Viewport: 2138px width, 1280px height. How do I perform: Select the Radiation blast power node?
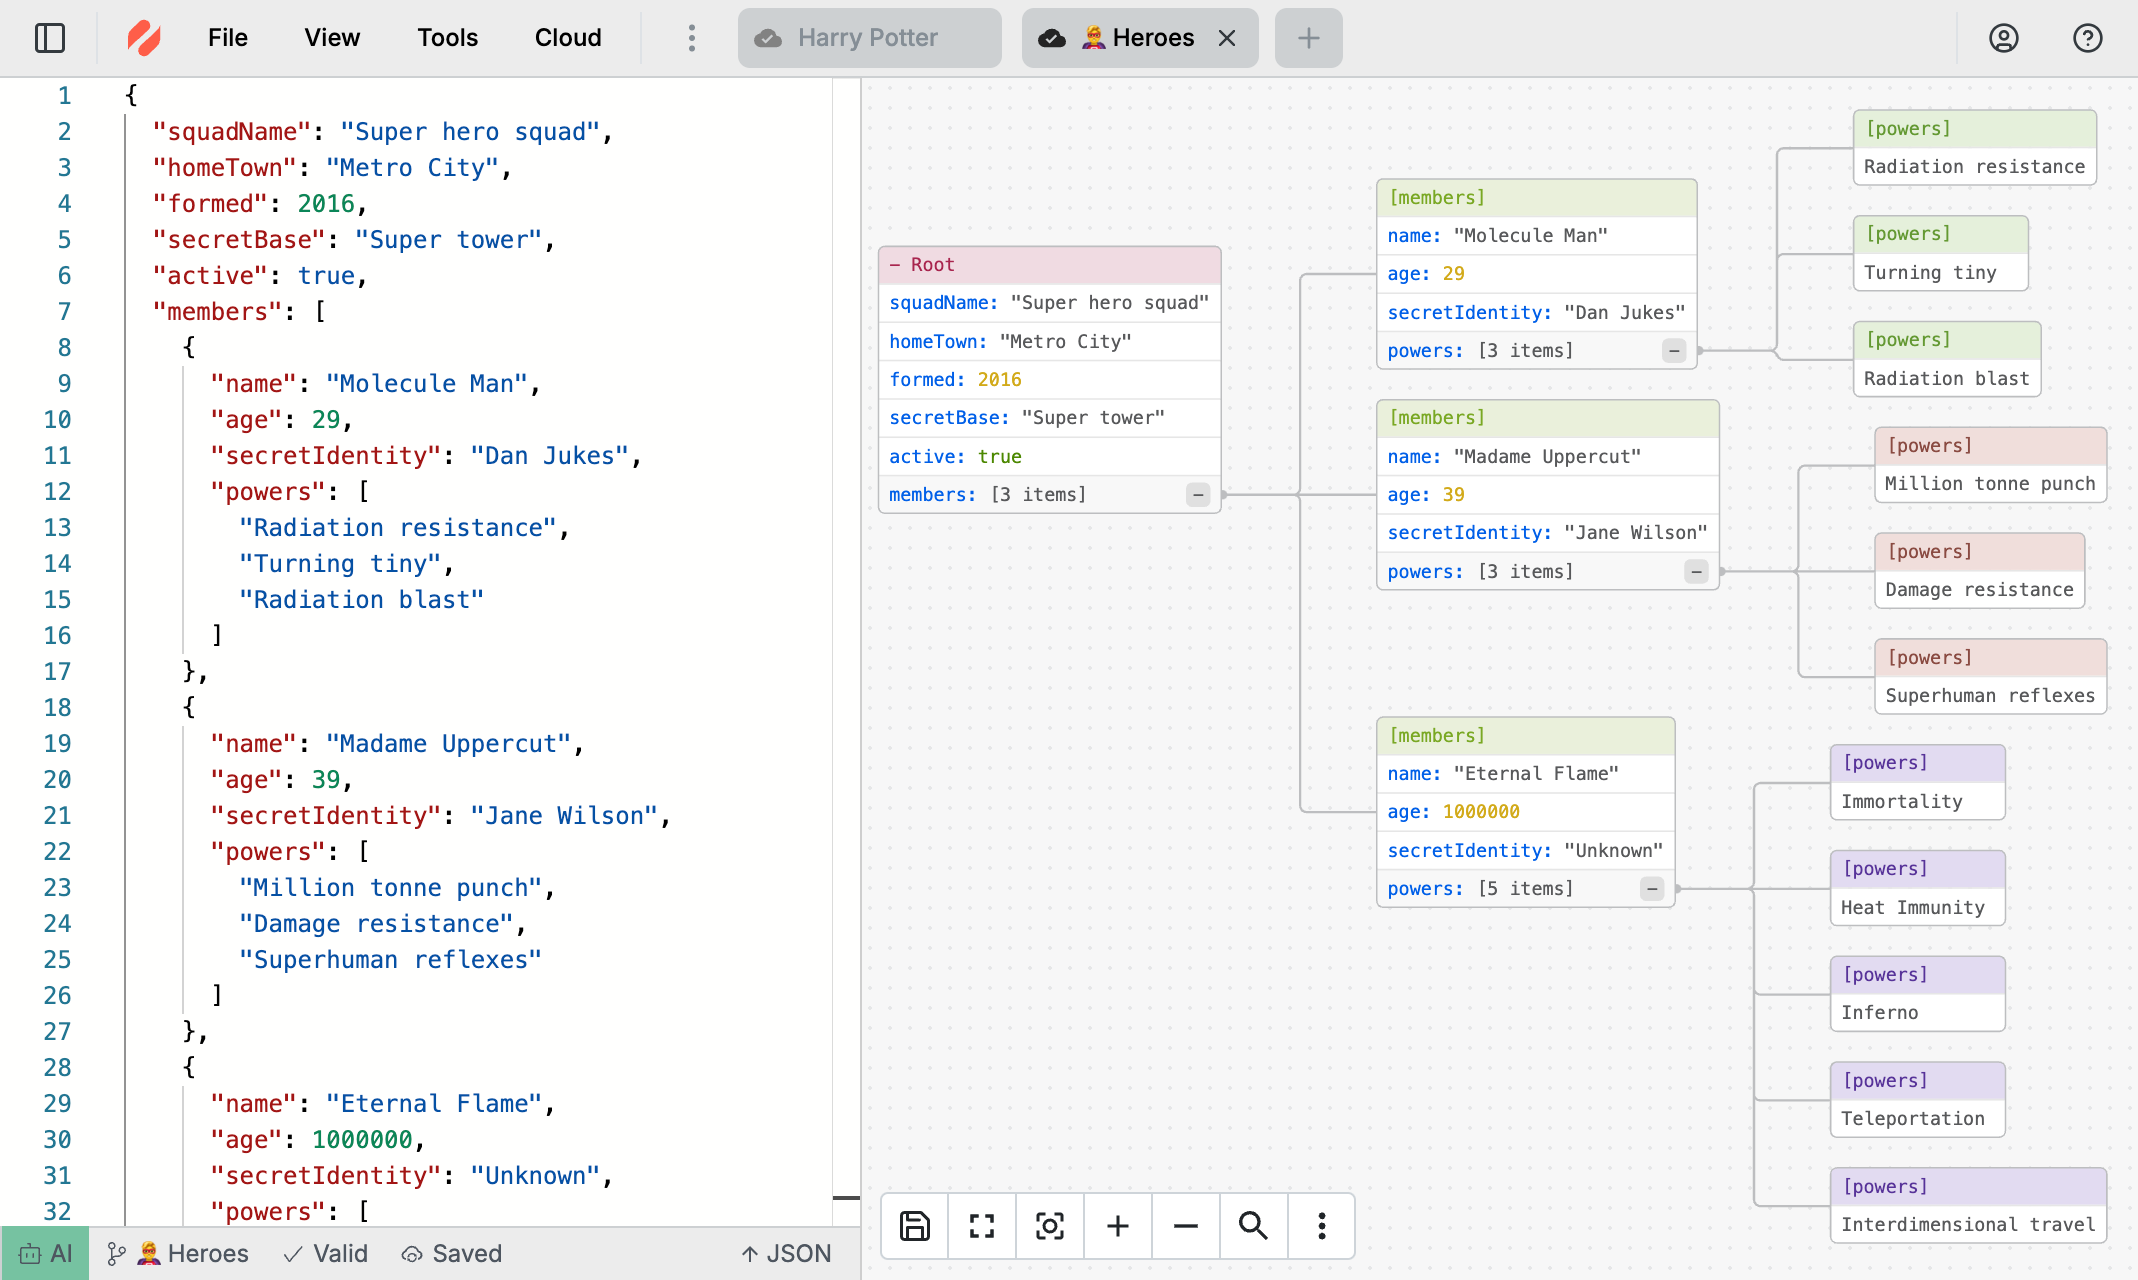[1946, 360]
